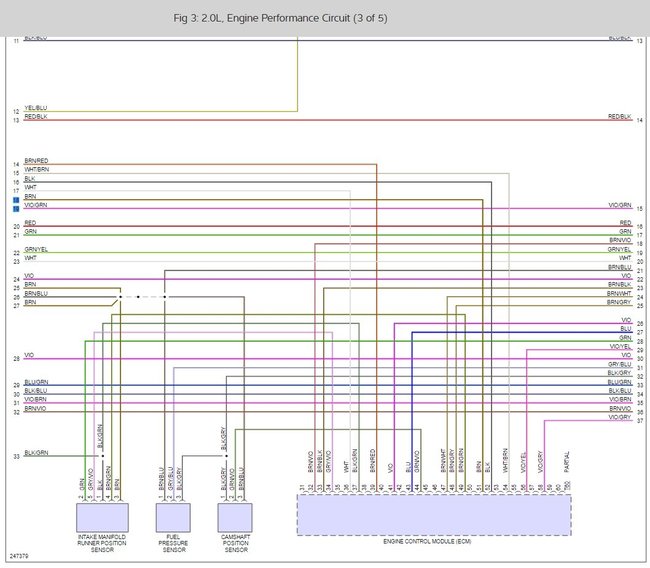The width and height of the screenshot is (650, 568).
Task: Select the Intake Manifold Runner Position Sensor box
Action: 102,517
